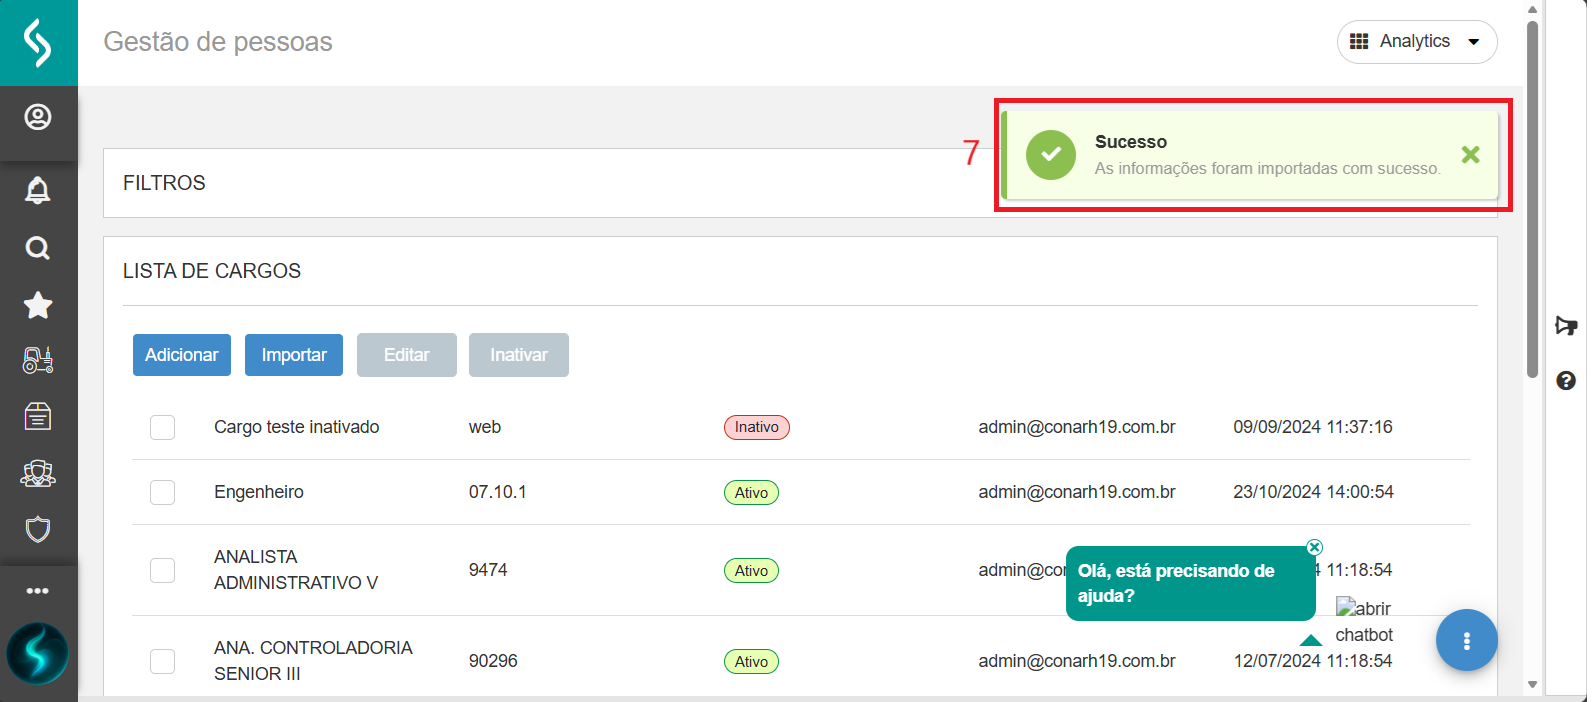This screenshot has height=702, width=1594.
Task: Open the blue floating three-dot menu
Action: pyautogui.click(x=1466, y=641)
